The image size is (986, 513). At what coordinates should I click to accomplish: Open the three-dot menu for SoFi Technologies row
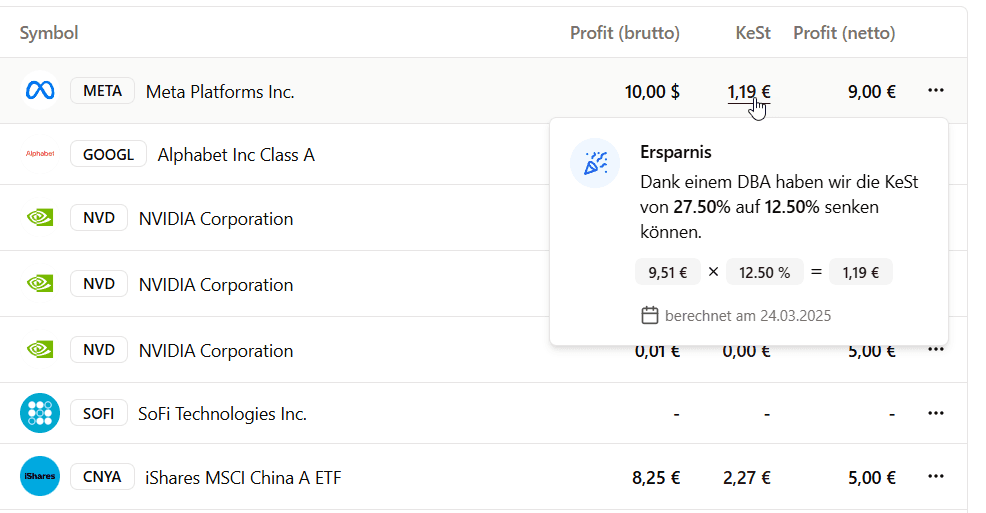936,413
